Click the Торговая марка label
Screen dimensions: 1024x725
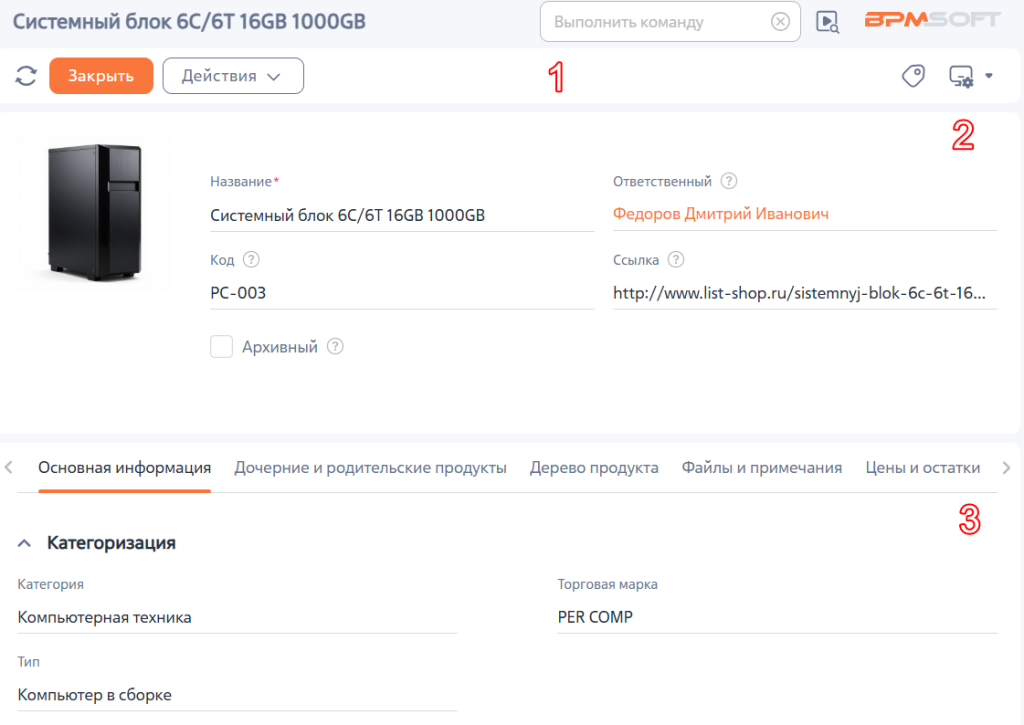click(x=607, y=584)
